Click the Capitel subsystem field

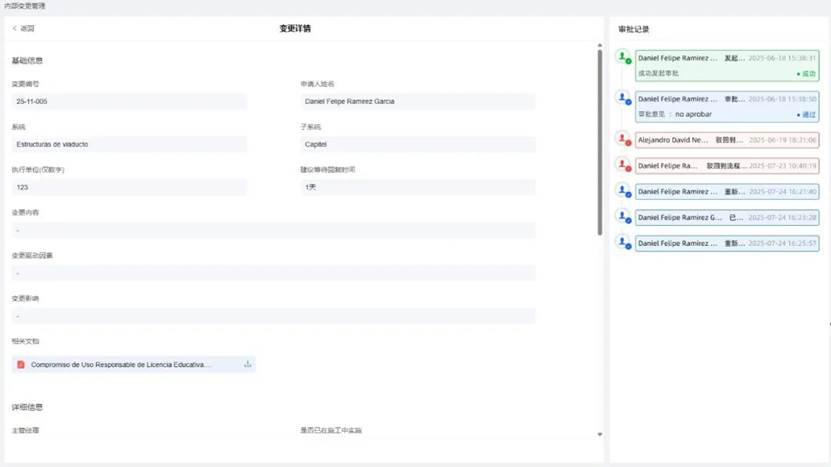(418, 144)
